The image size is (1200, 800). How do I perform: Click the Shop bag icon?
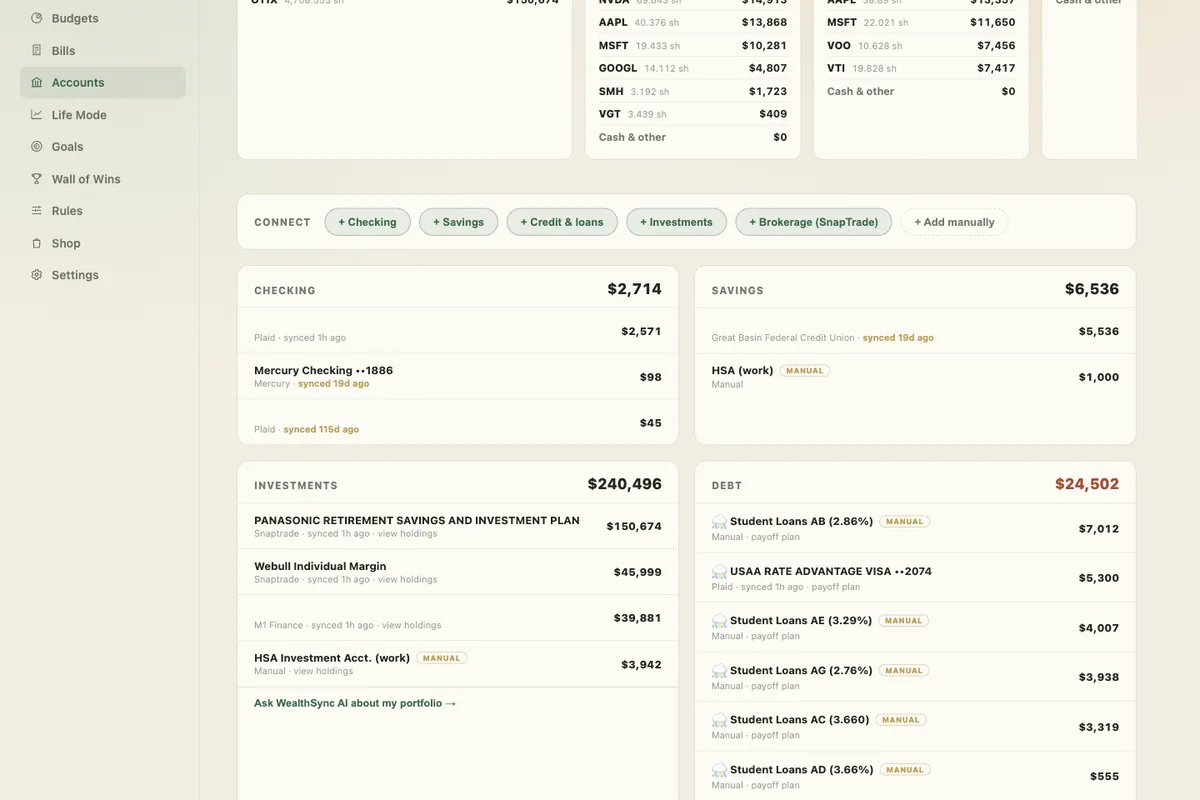[37, 243]
